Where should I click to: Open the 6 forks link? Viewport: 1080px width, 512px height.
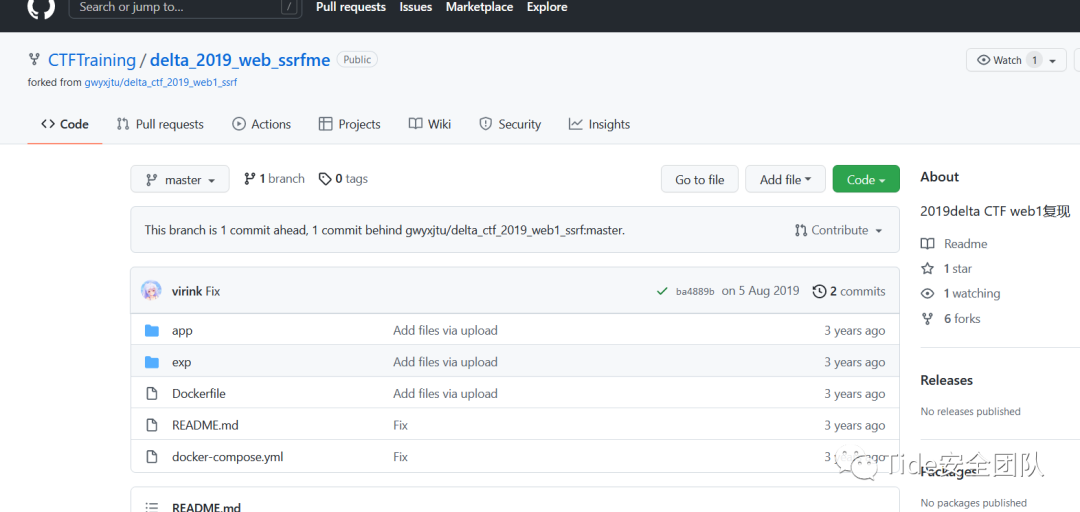951,318
